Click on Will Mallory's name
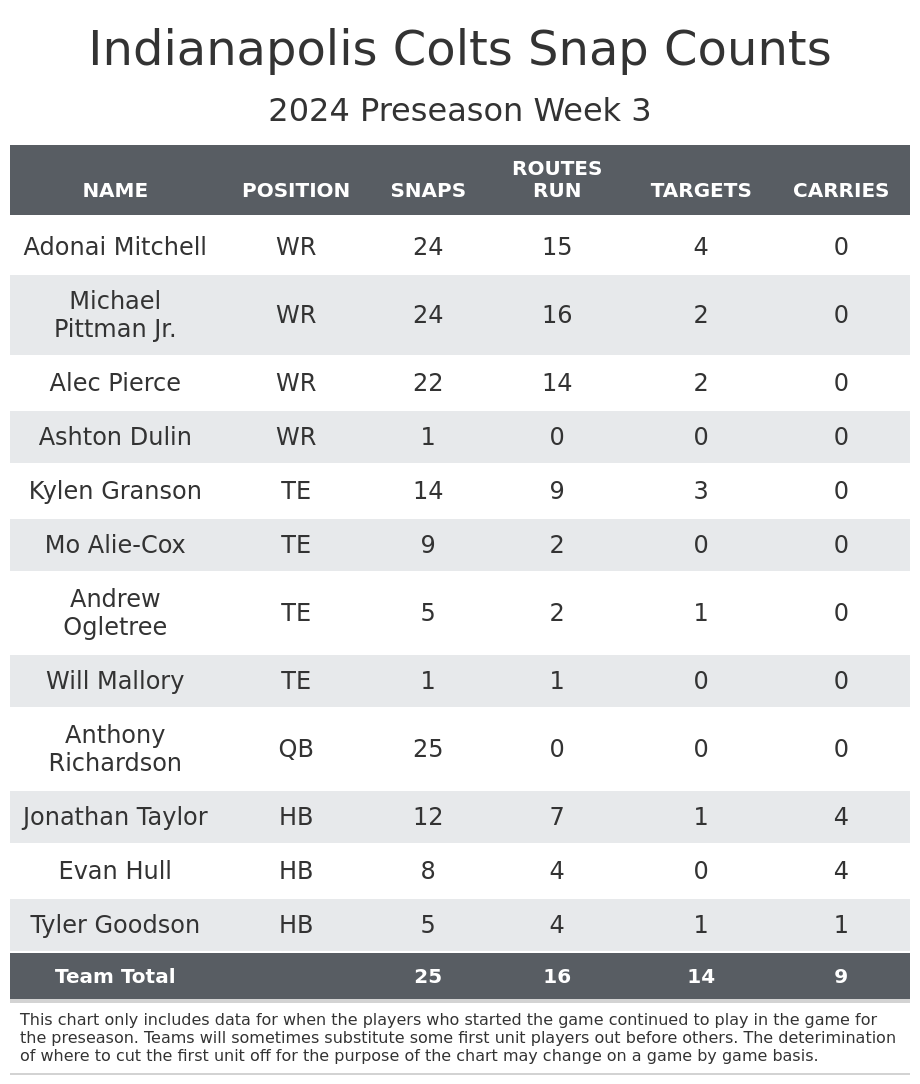Screen dimensions: 920x1084 point(115,681)
